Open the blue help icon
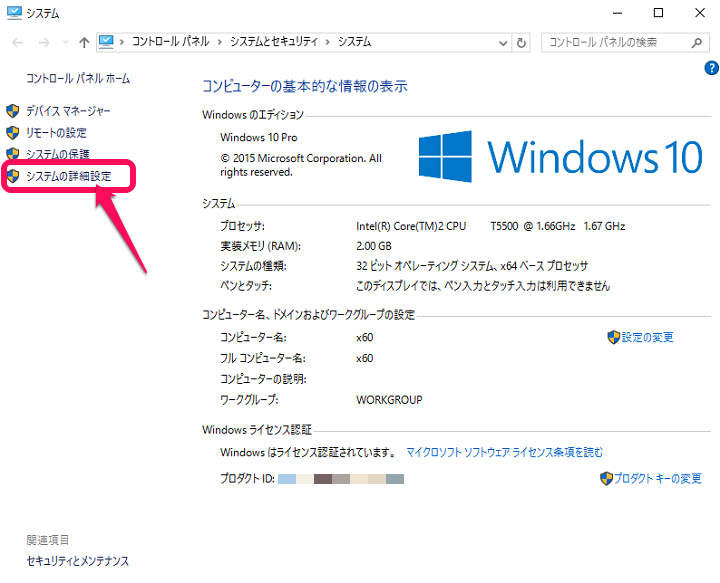720x583 pixels. tap(711, 68)
